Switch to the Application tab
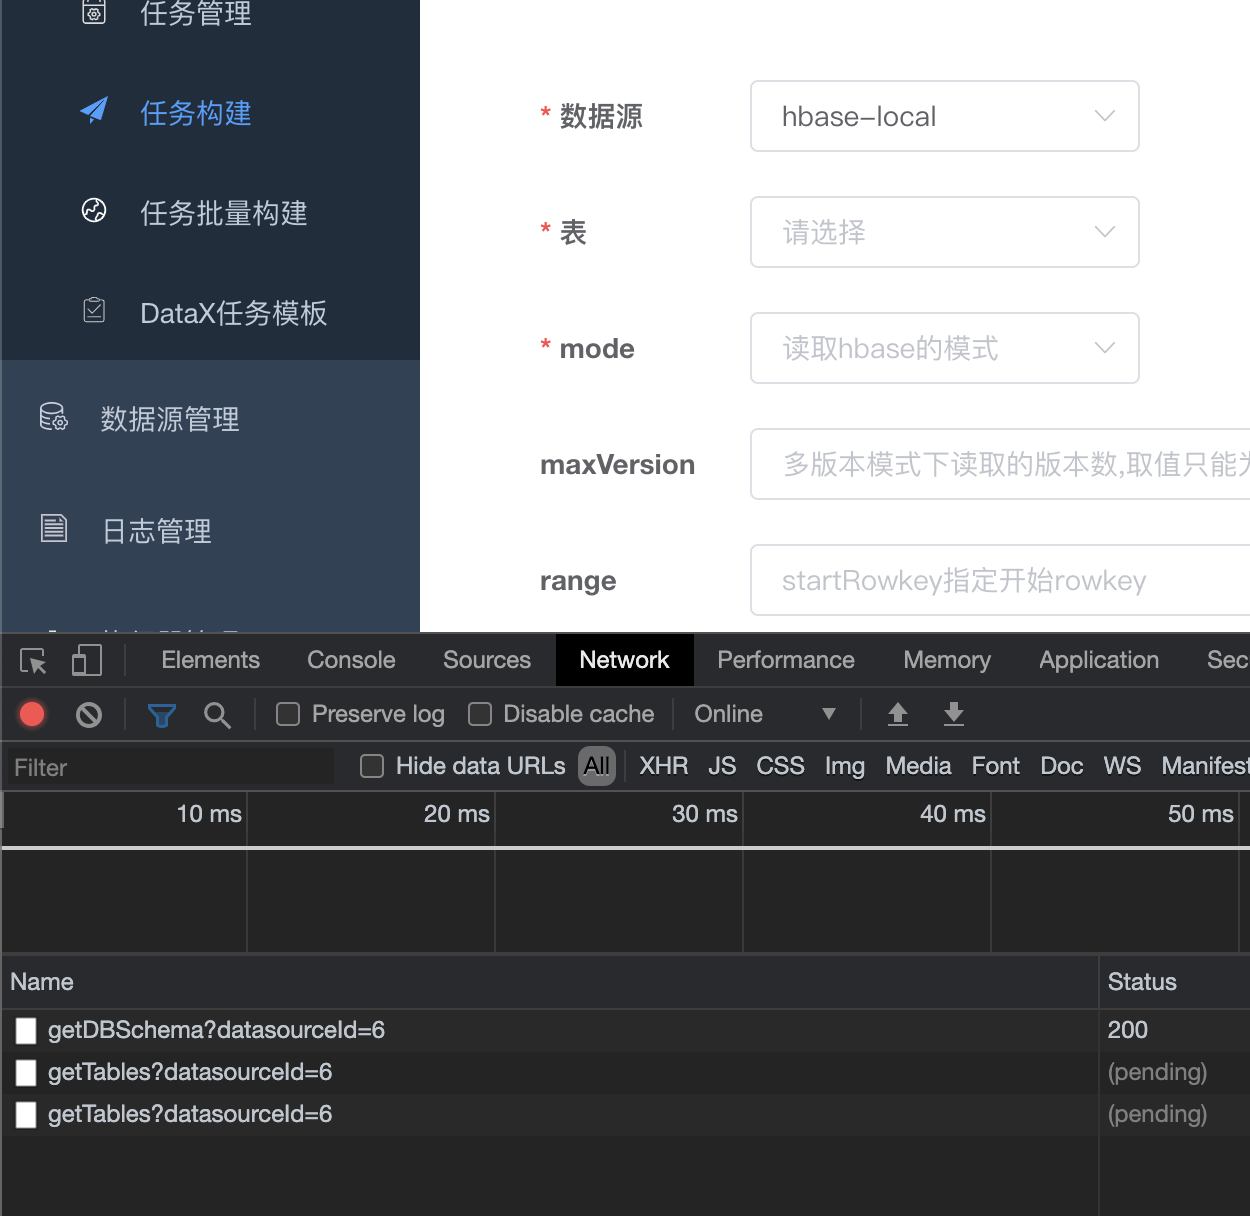 click(1098, 660)
